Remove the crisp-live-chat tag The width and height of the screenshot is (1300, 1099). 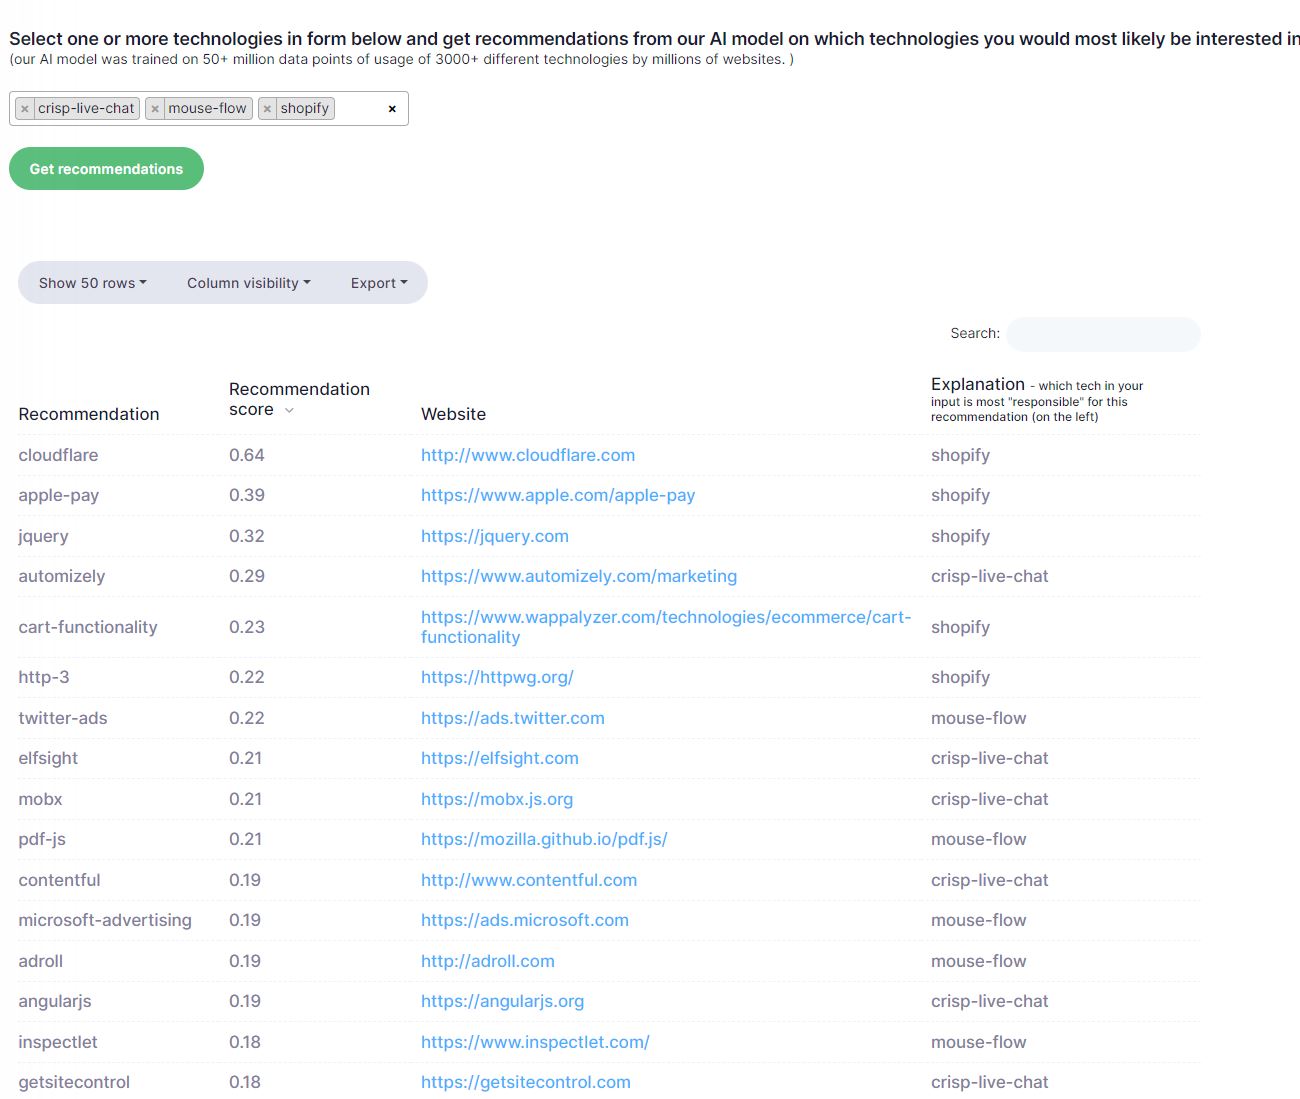click(25, 109)
